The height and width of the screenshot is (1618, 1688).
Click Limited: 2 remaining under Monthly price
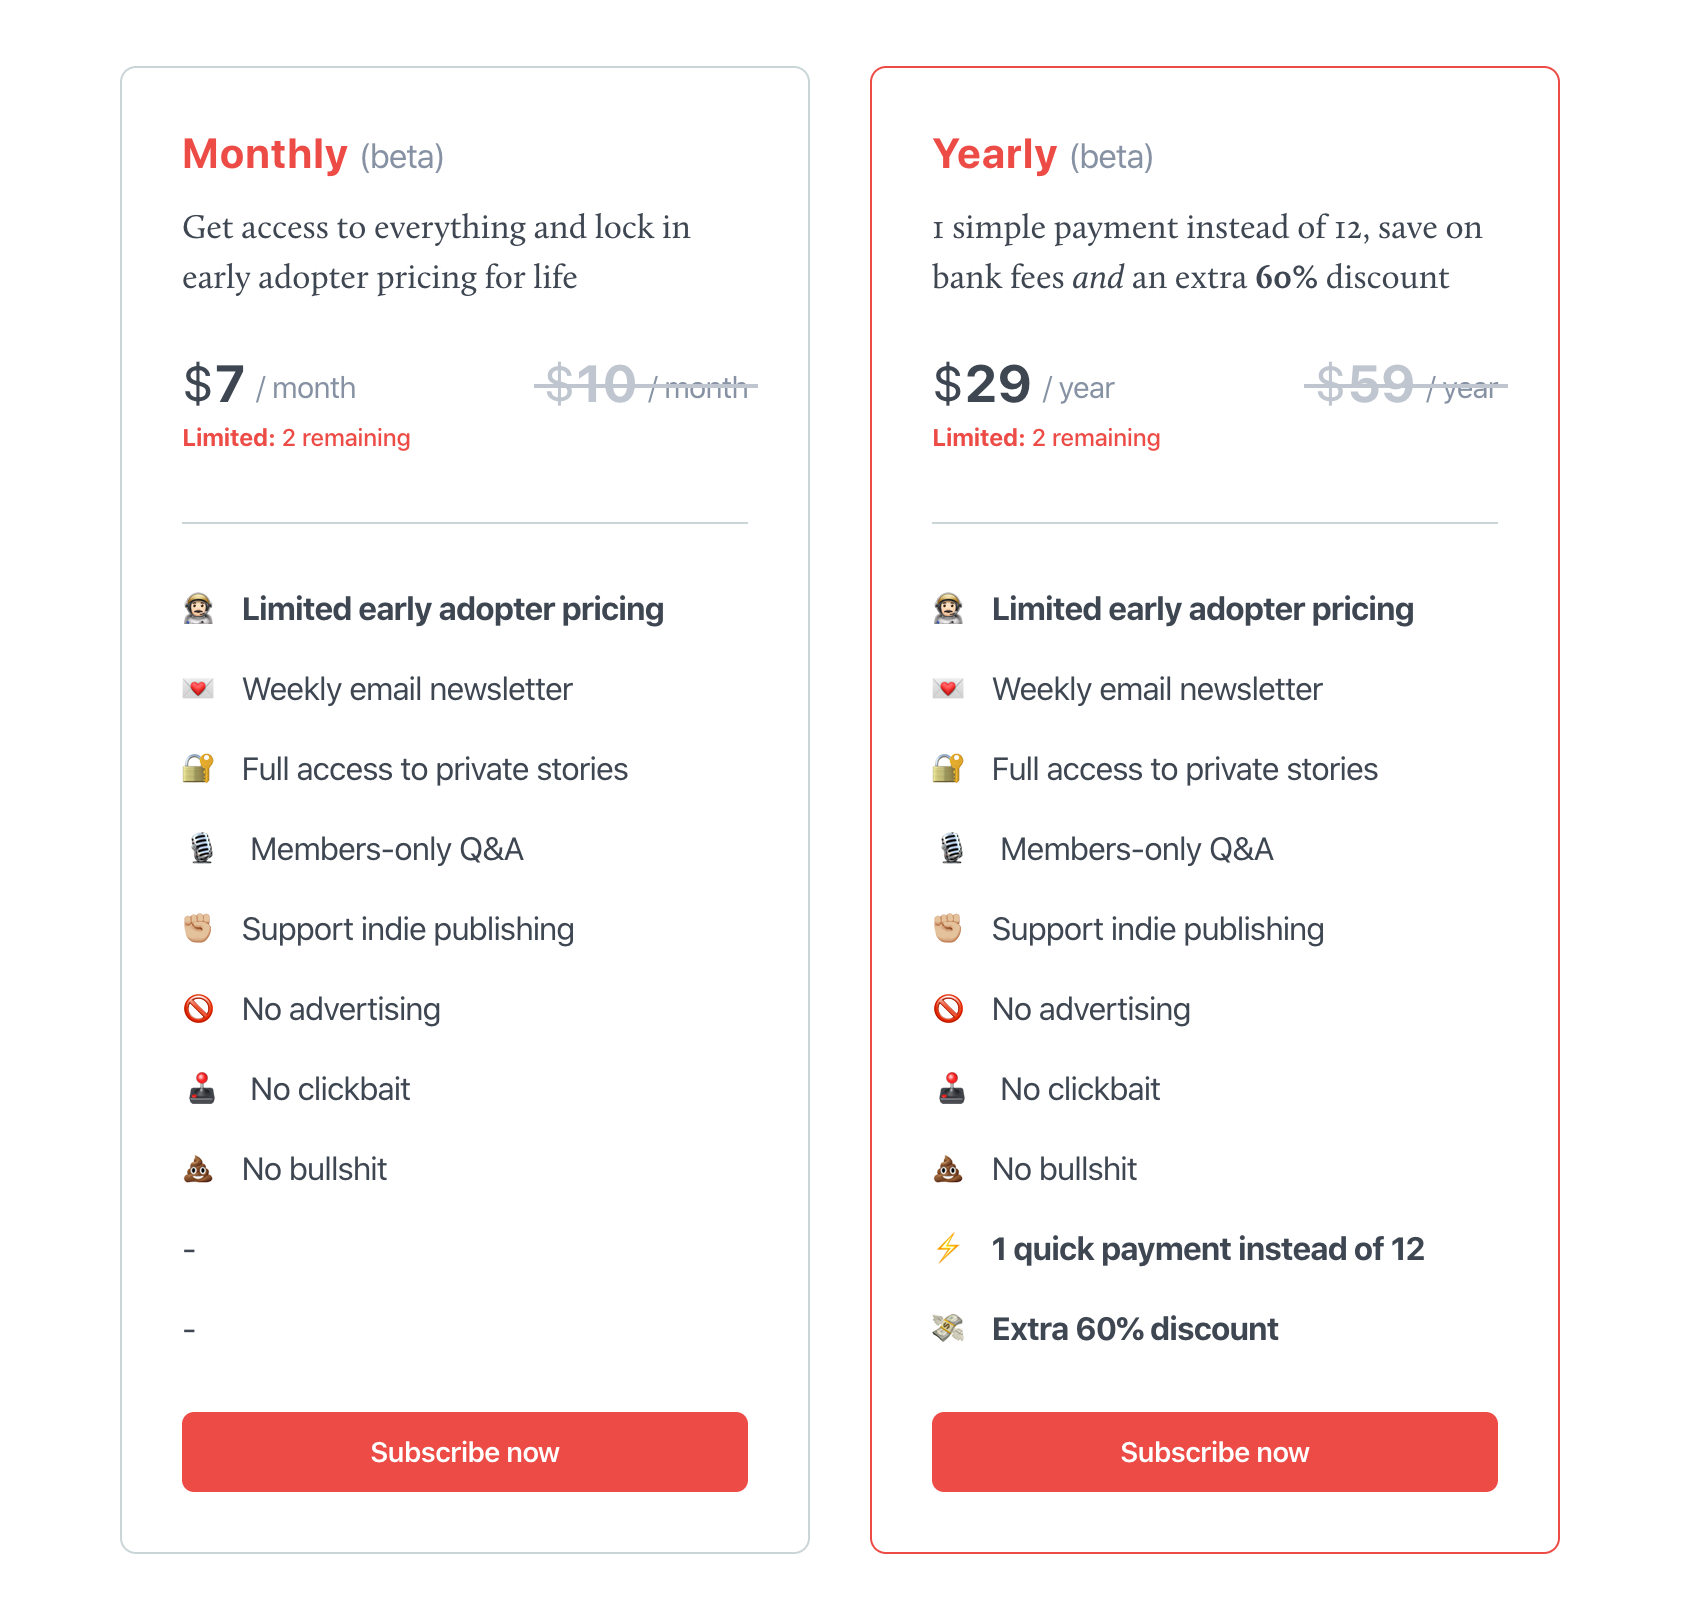point(296,437)
